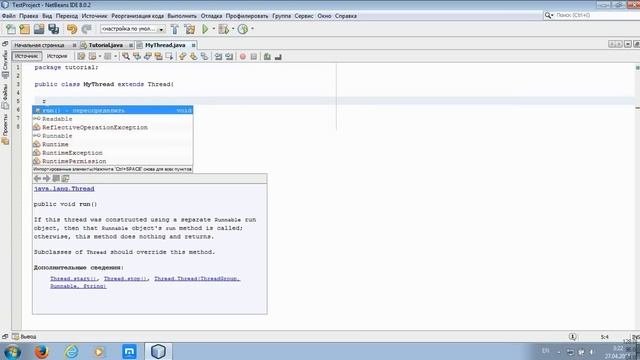
Task: Open the Вид menu
Action: pyautogui.click(x=47, y=16)
